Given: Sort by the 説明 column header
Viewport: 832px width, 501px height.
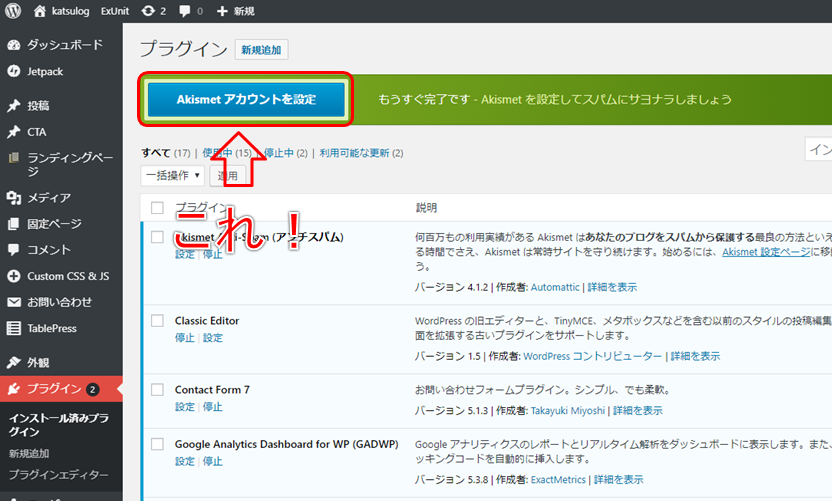Looking at the screenshot, I should (x=426, y=208).
